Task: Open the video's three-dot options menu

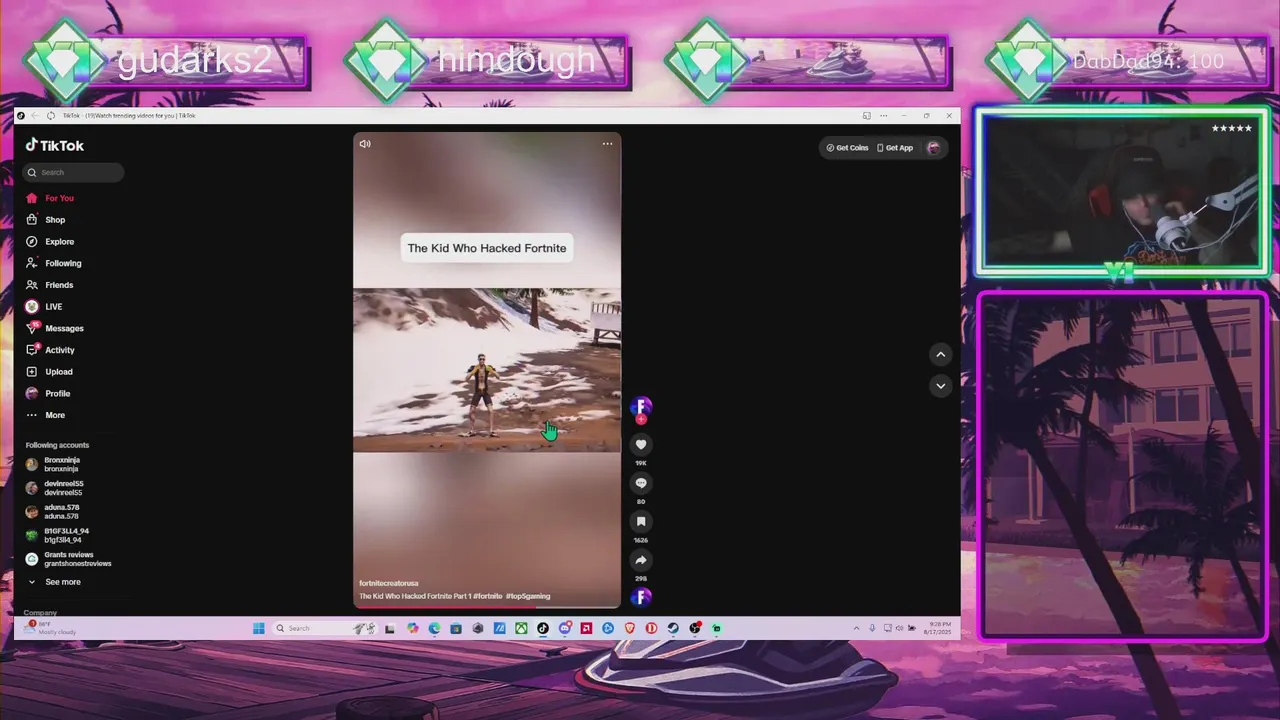Action: 607,144
